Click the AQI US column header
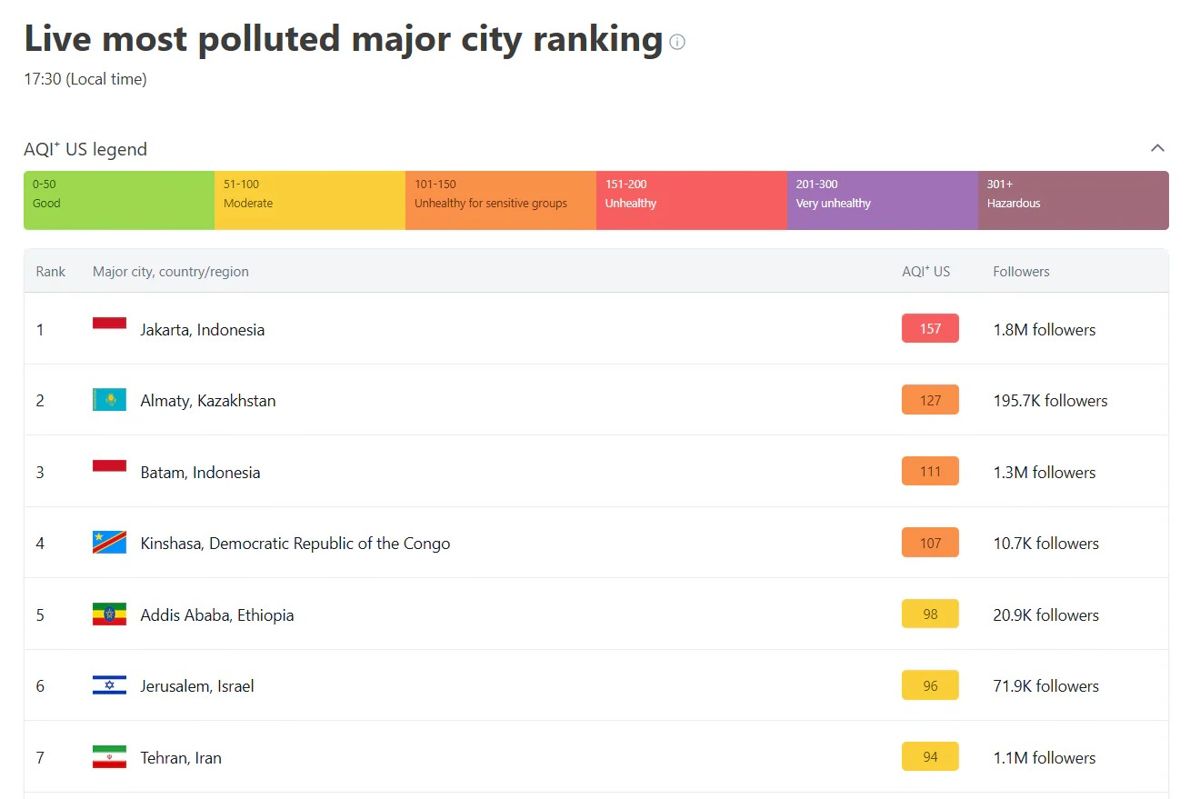The width and height of the screenshot is (1200, 799). (x=926, y=271)
